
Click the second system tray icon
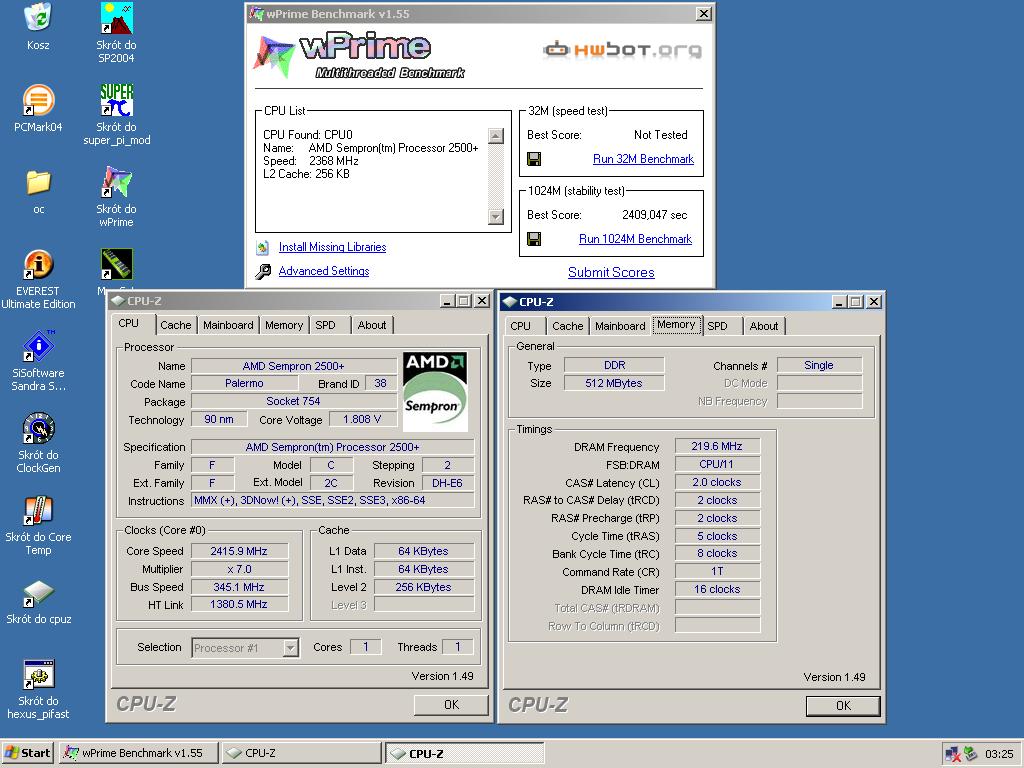coord(972,754)
